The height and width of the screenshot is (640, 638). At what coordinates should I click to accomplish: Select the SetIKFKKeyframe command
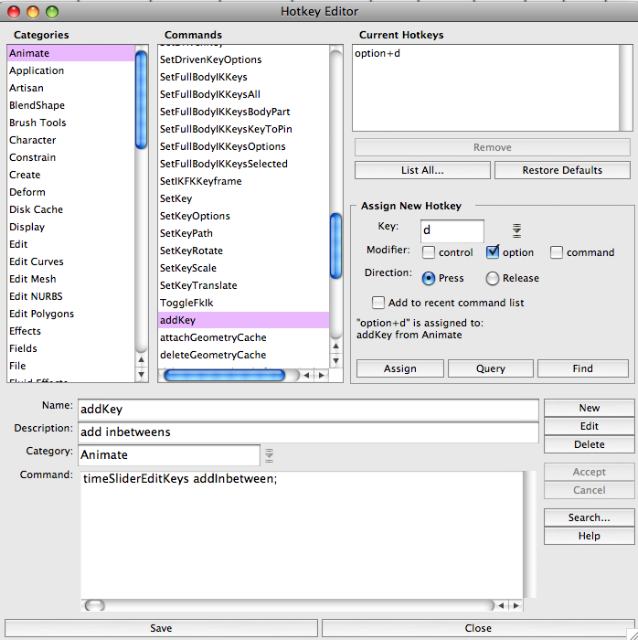[244, 181]
